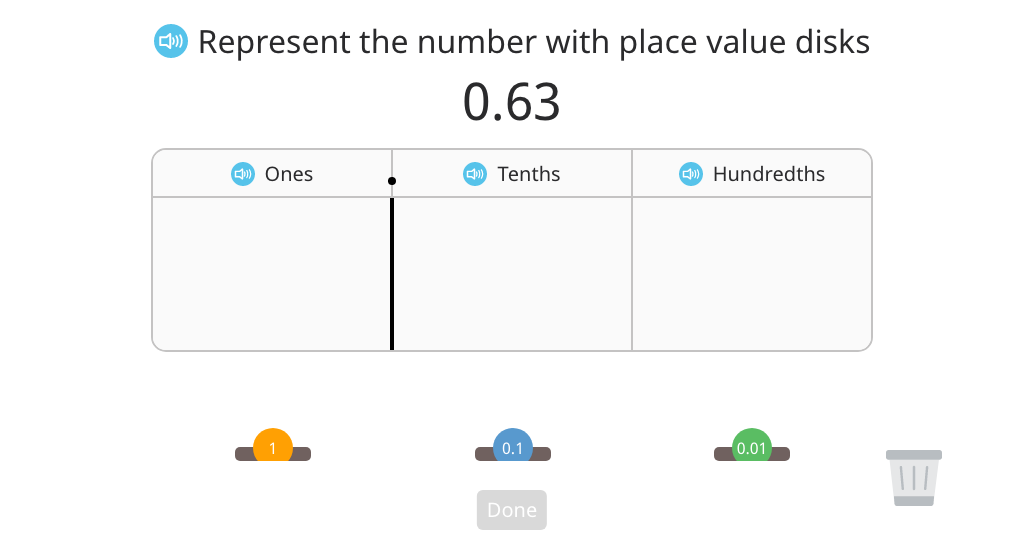Click inside the Tenths column area
1024x560 pixels.
pyautogui.click(x=513, y=273)
